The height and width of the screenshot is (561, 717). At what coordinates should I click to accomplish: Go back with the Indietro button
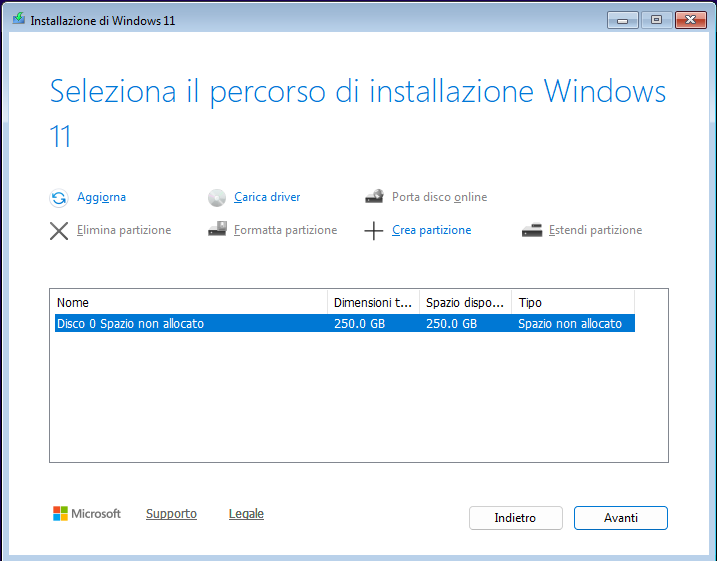click(x=515, y=518)
